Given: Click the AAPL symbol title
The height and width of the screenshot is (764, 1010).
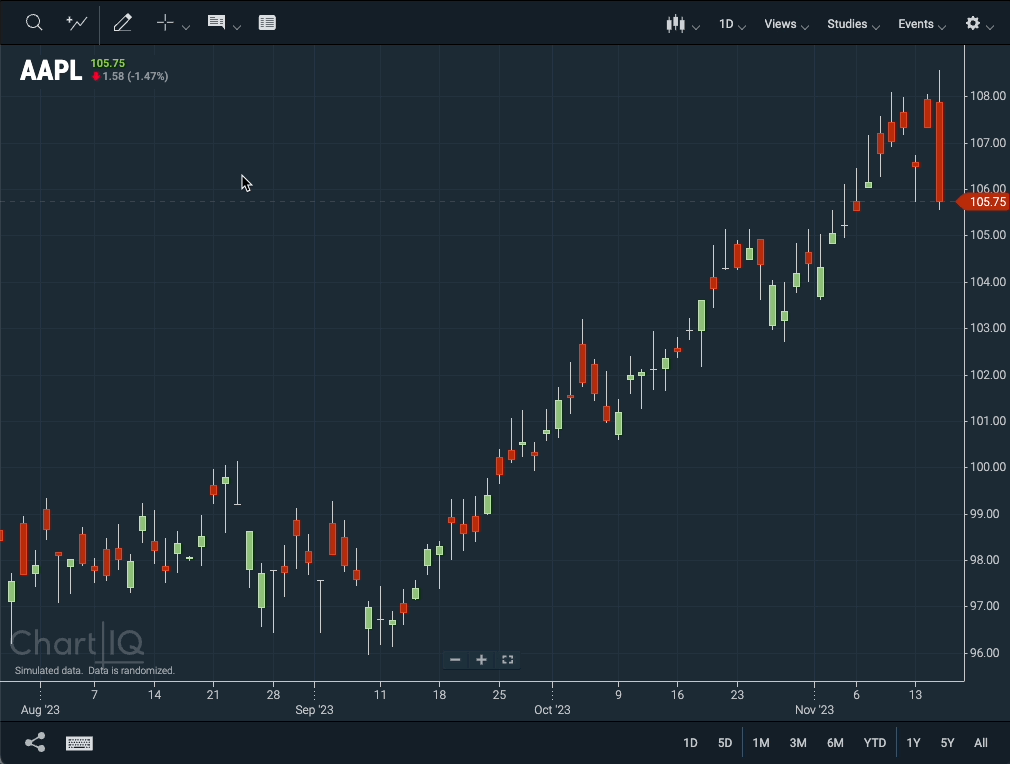Looking at the screenshot, I should 51,70.
